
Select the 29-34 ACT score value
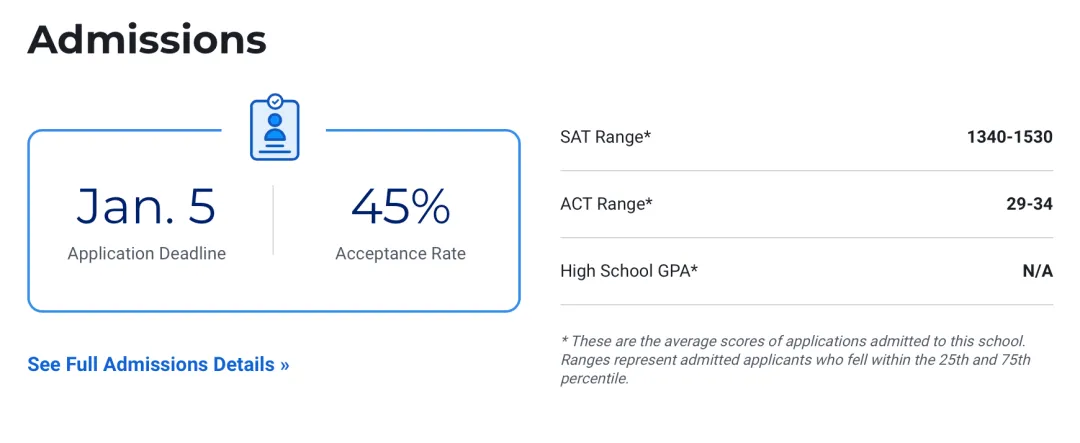point(1029,204)
